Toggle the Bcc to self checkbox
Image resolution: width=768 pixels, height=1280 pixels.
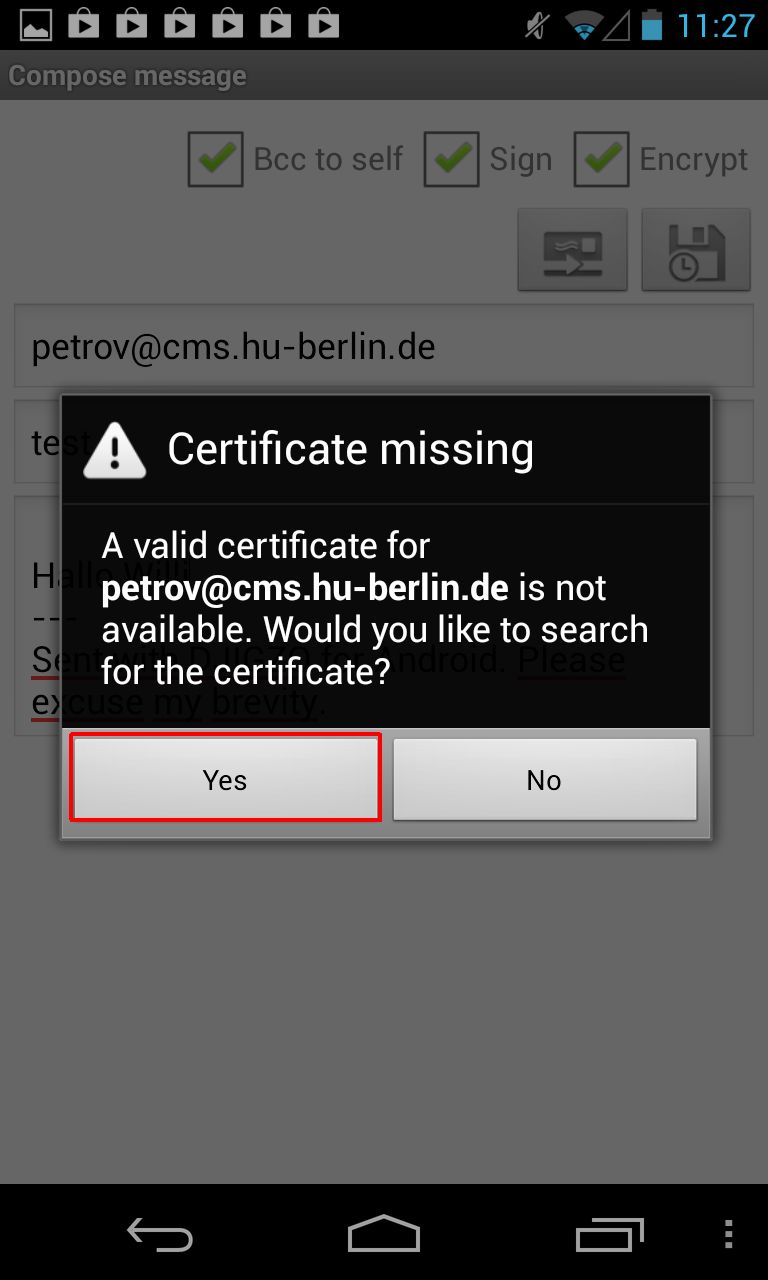pos(215,159)
